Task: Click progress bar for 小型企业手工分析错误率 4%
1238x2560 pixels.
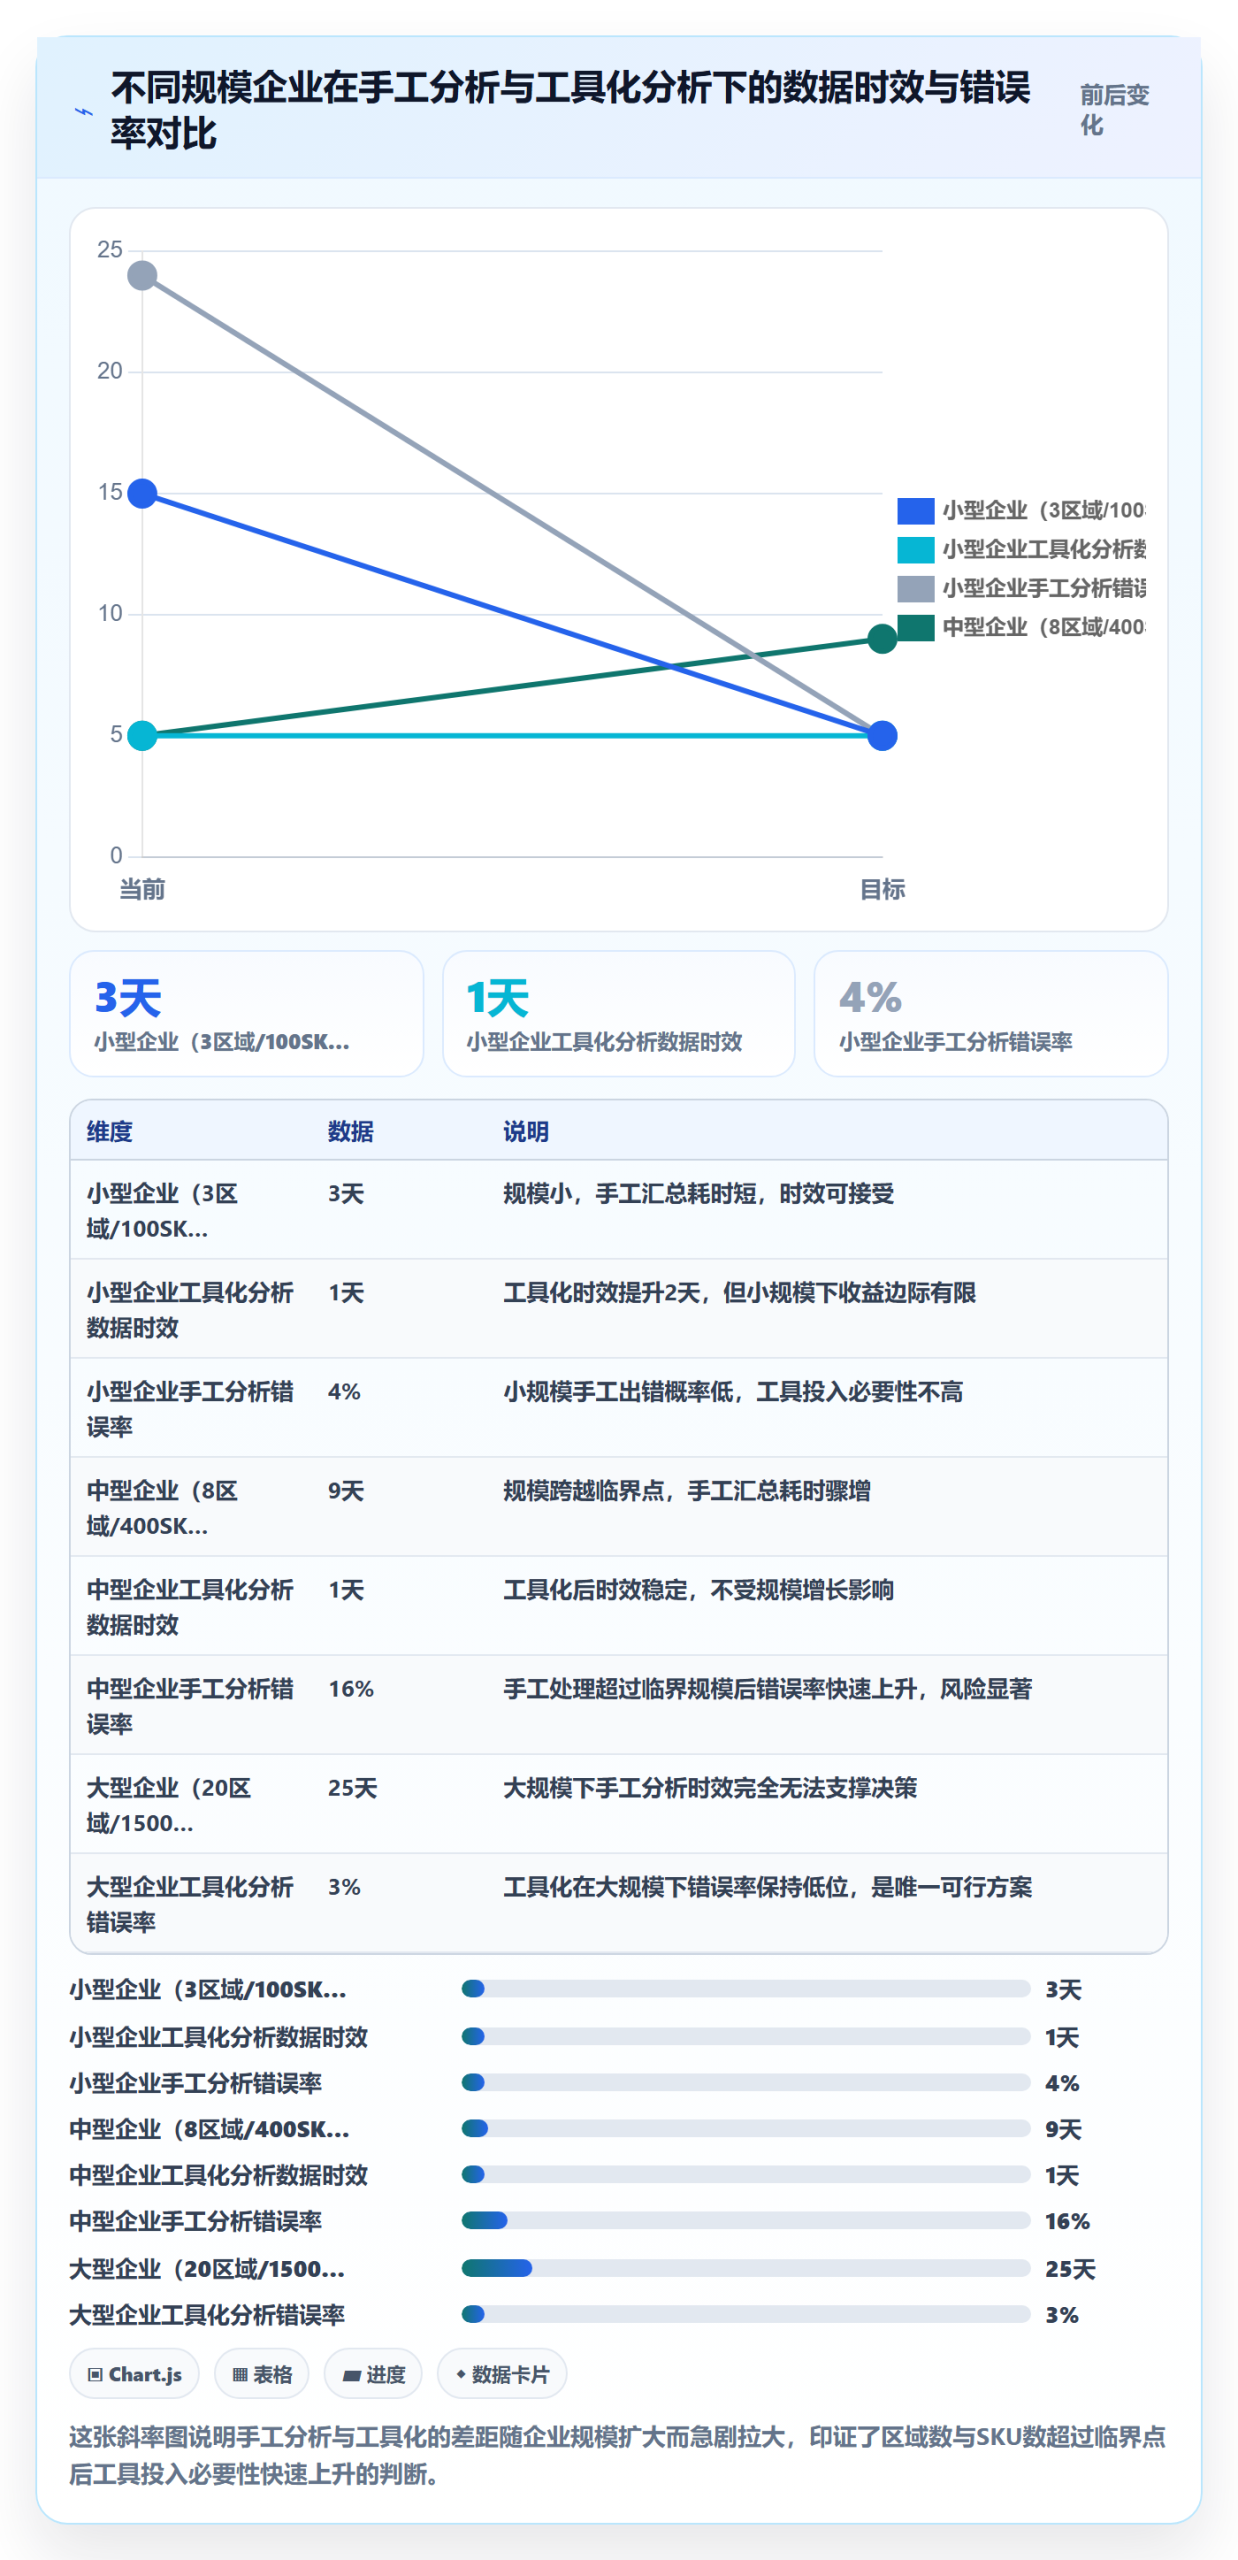Action: point(746,2082)
